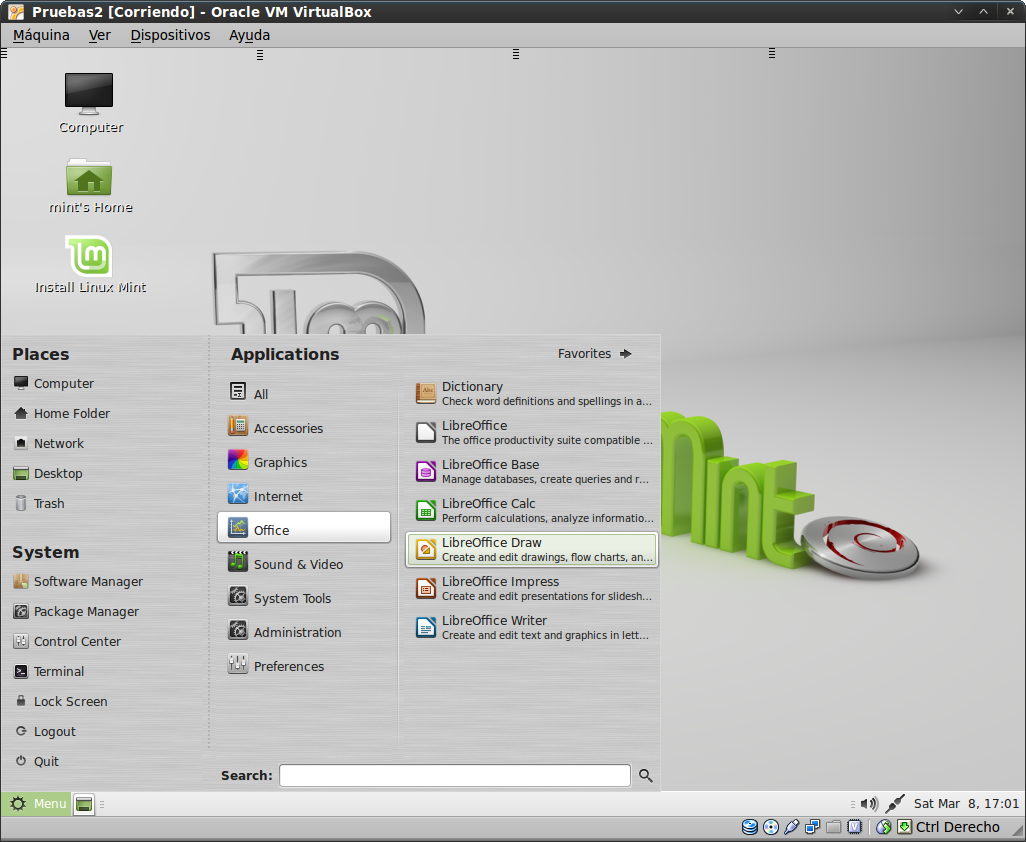
Task: Open the Dispositivos menu in VirtualBox
Action: pyautogui.click(x=170, y=35)
